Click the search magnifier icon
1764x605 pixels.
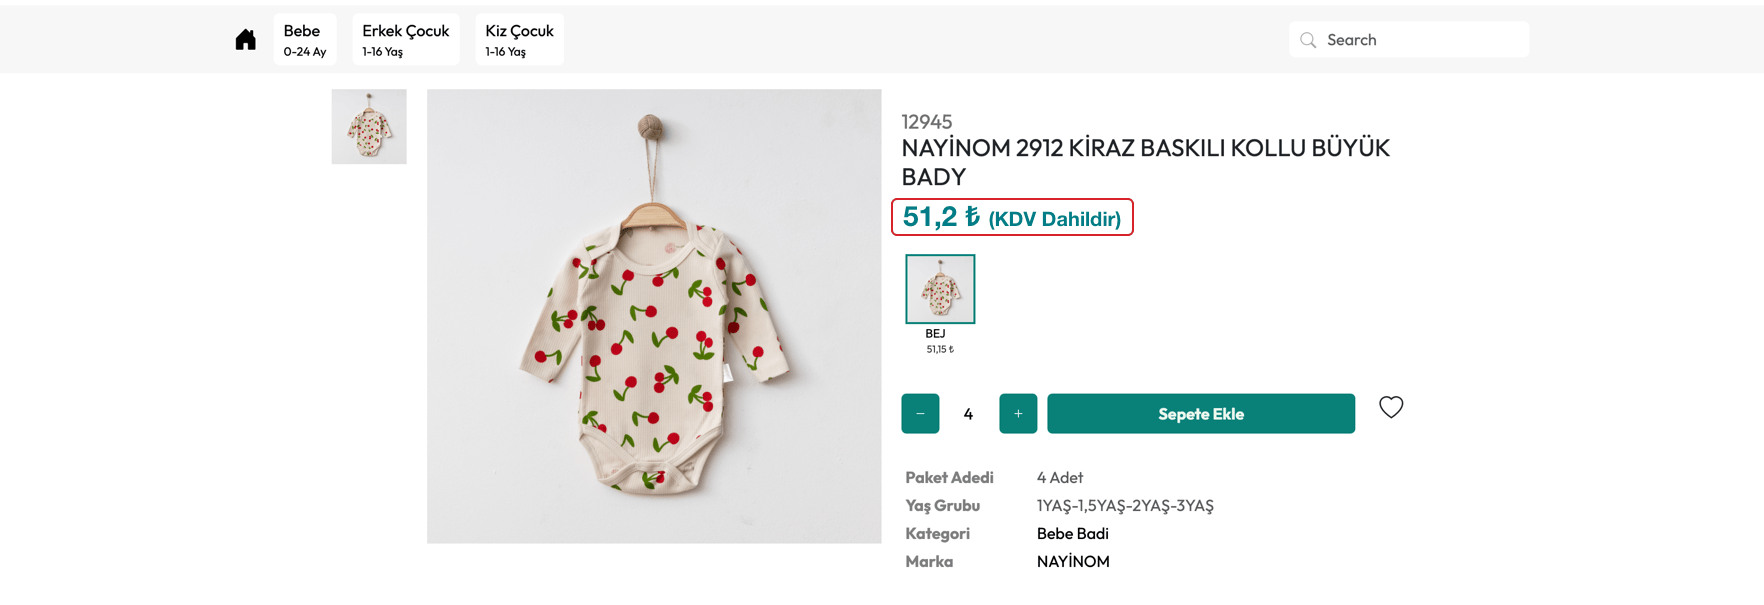[x=1308, y=40]
